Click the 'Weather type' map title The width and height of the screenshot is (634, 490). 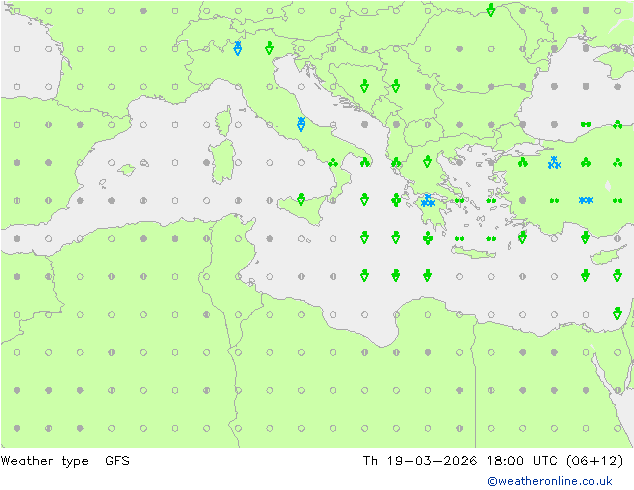click(x=44, y=461)
